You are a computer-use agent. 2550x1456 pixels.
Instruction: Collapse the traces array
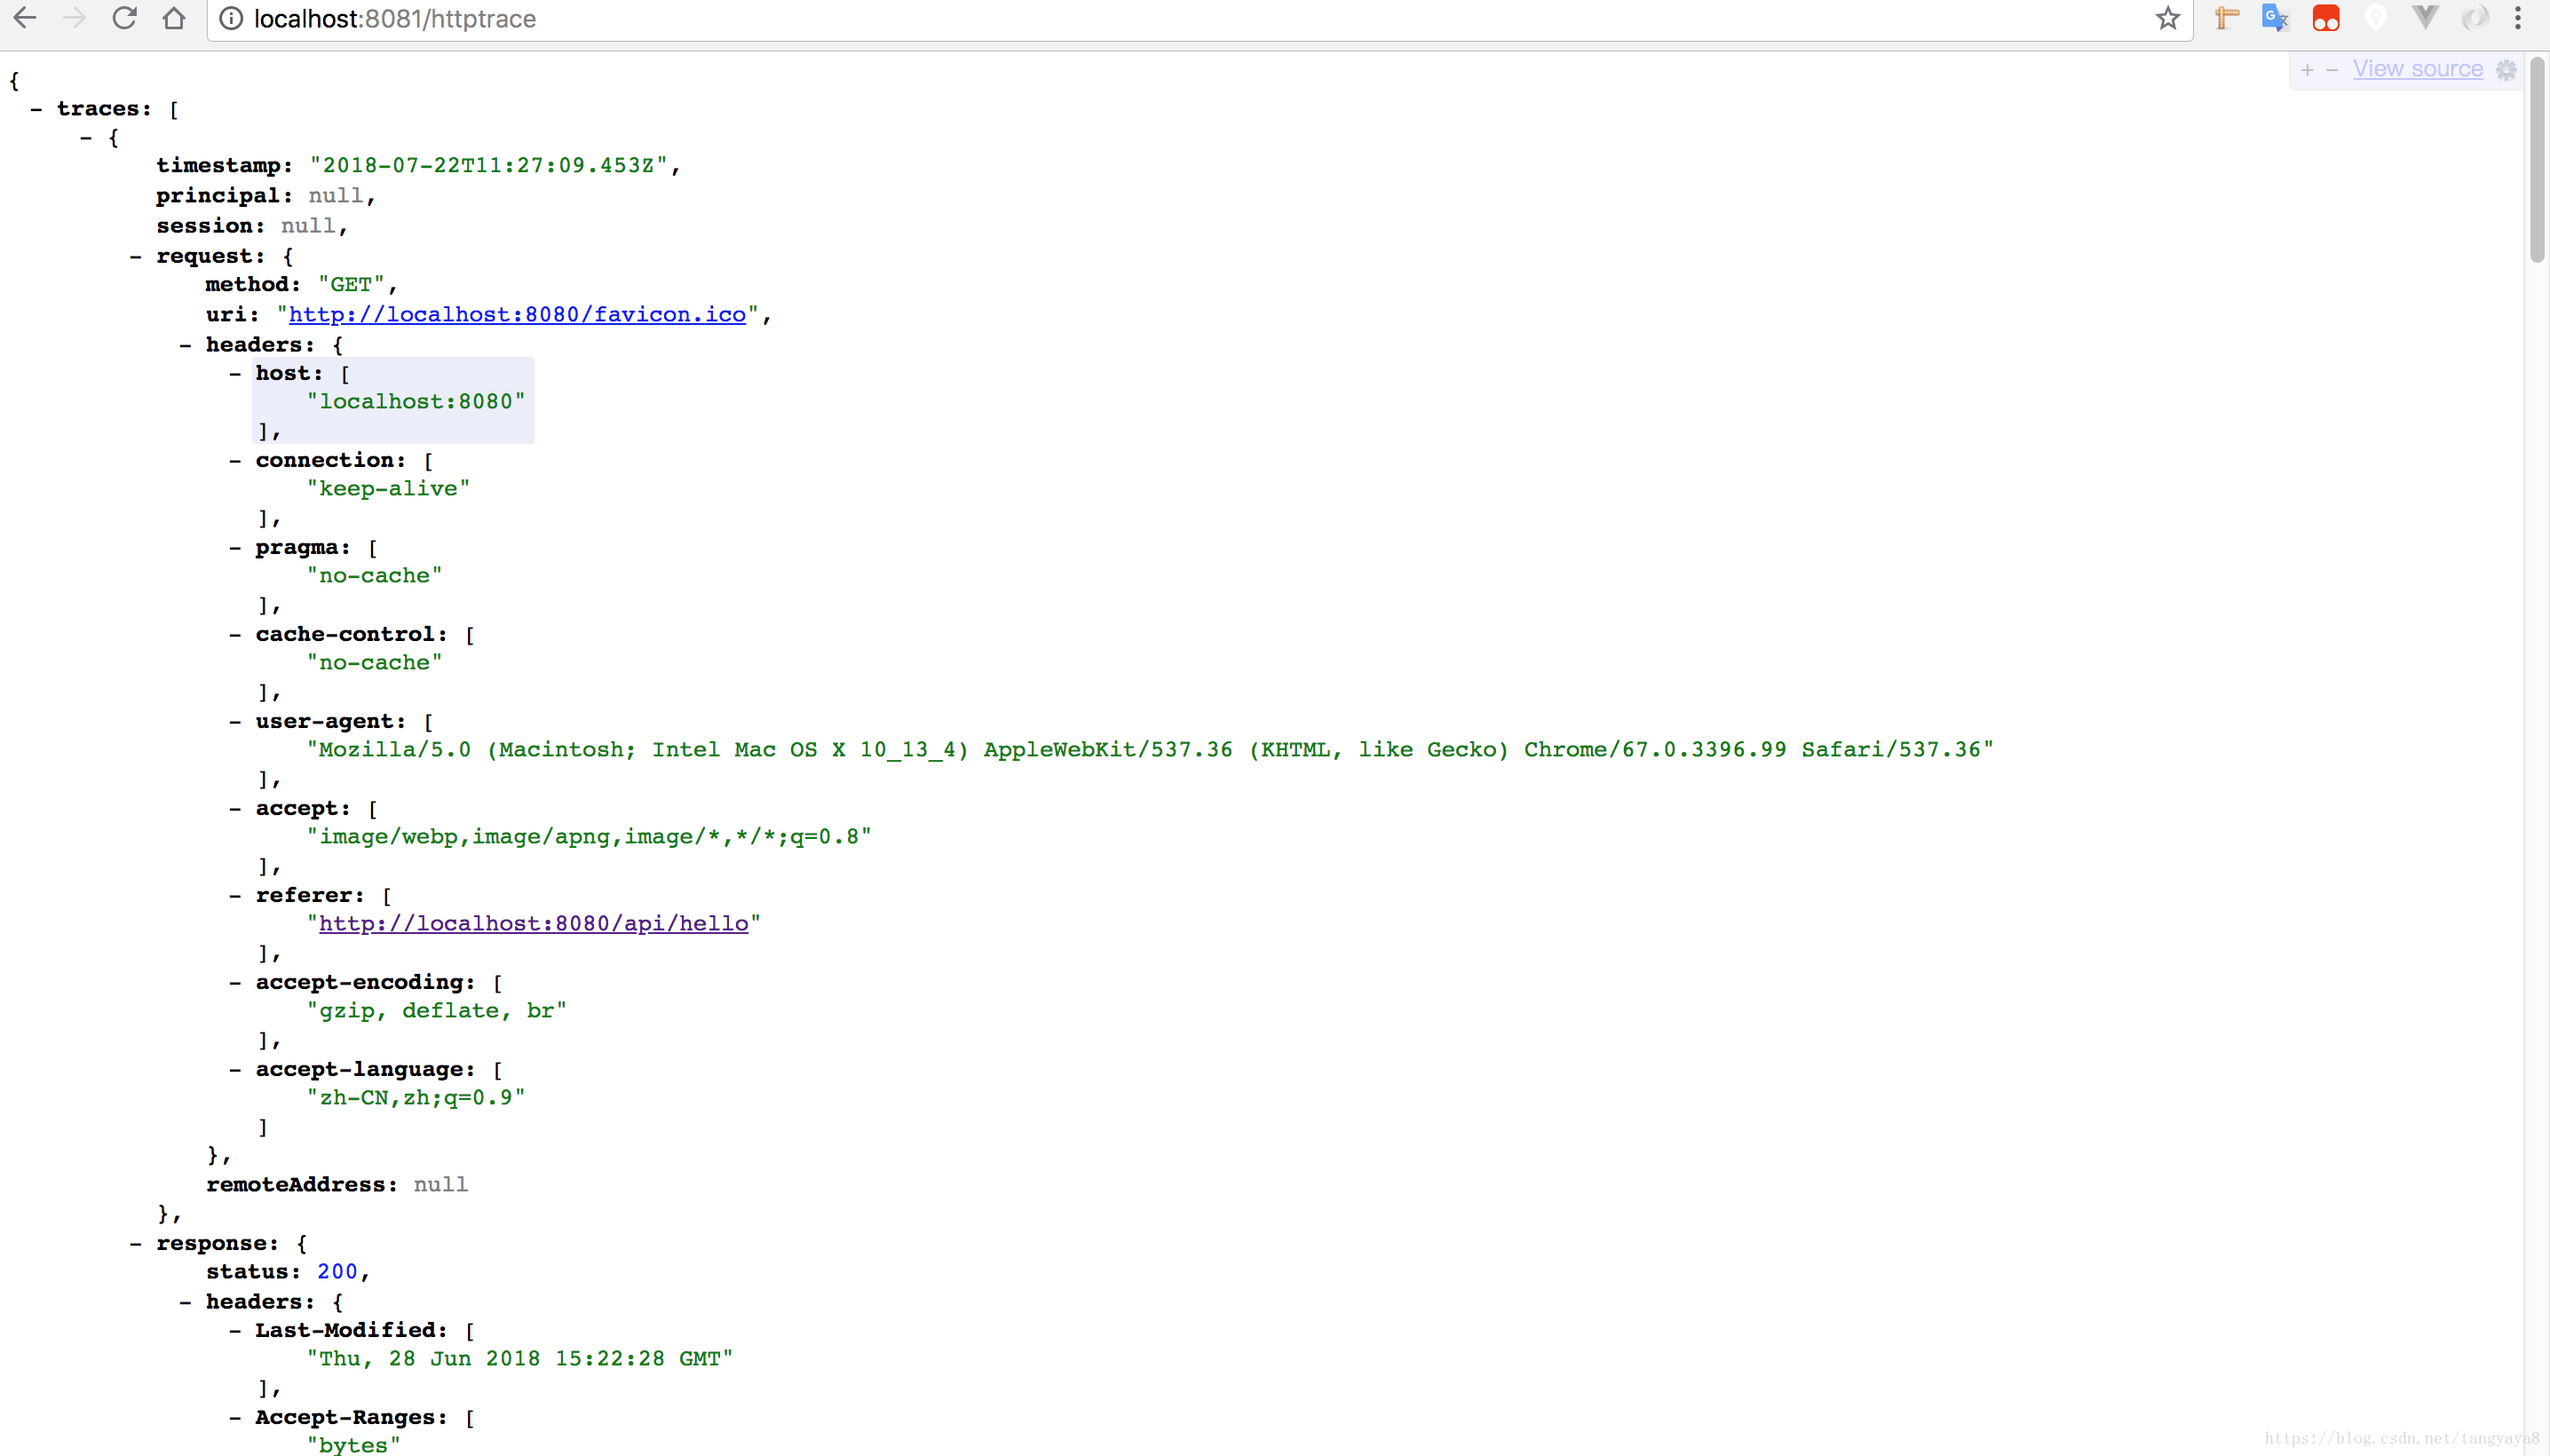point(37,109)
